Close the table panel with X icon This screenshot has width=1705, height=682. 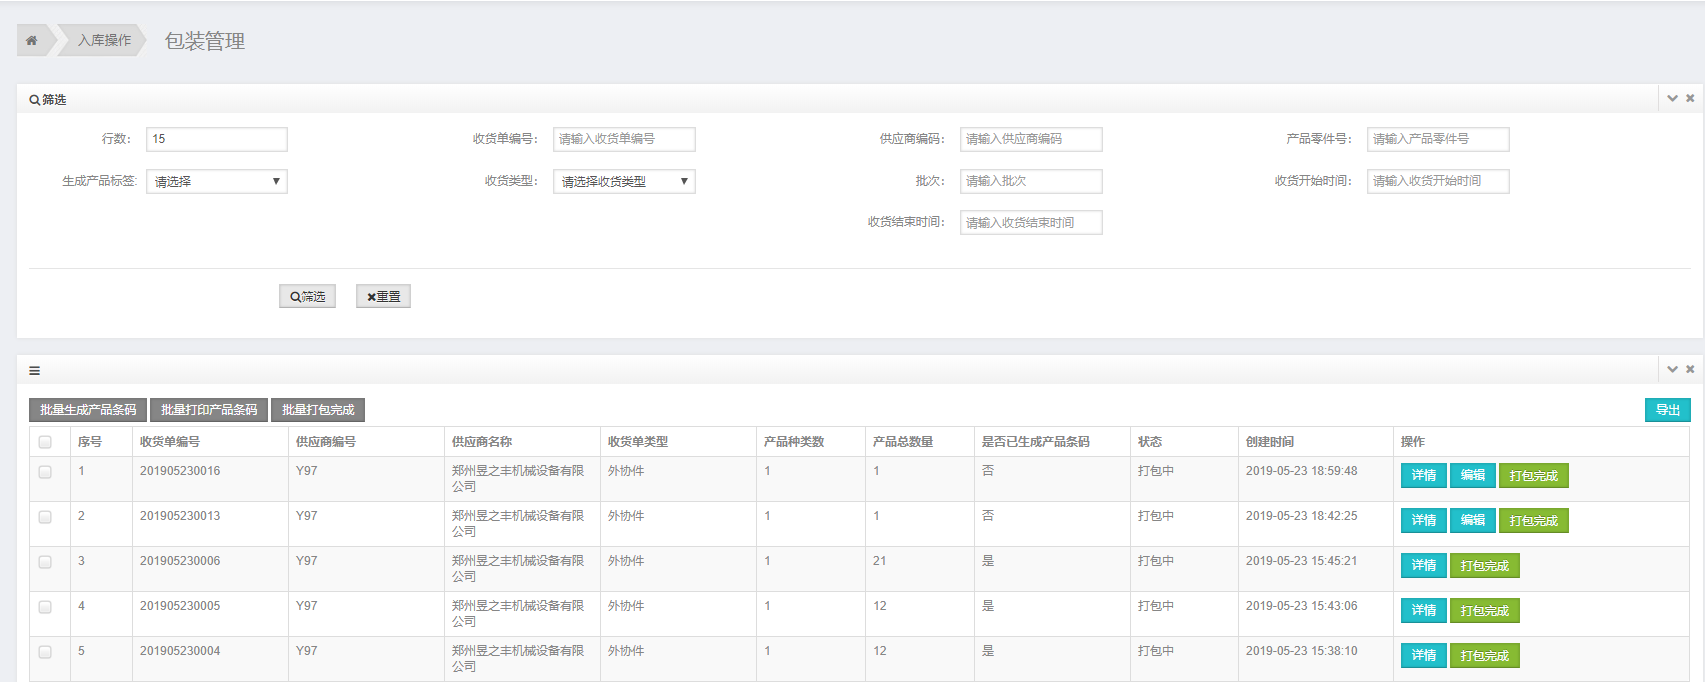coord(1690,369)
